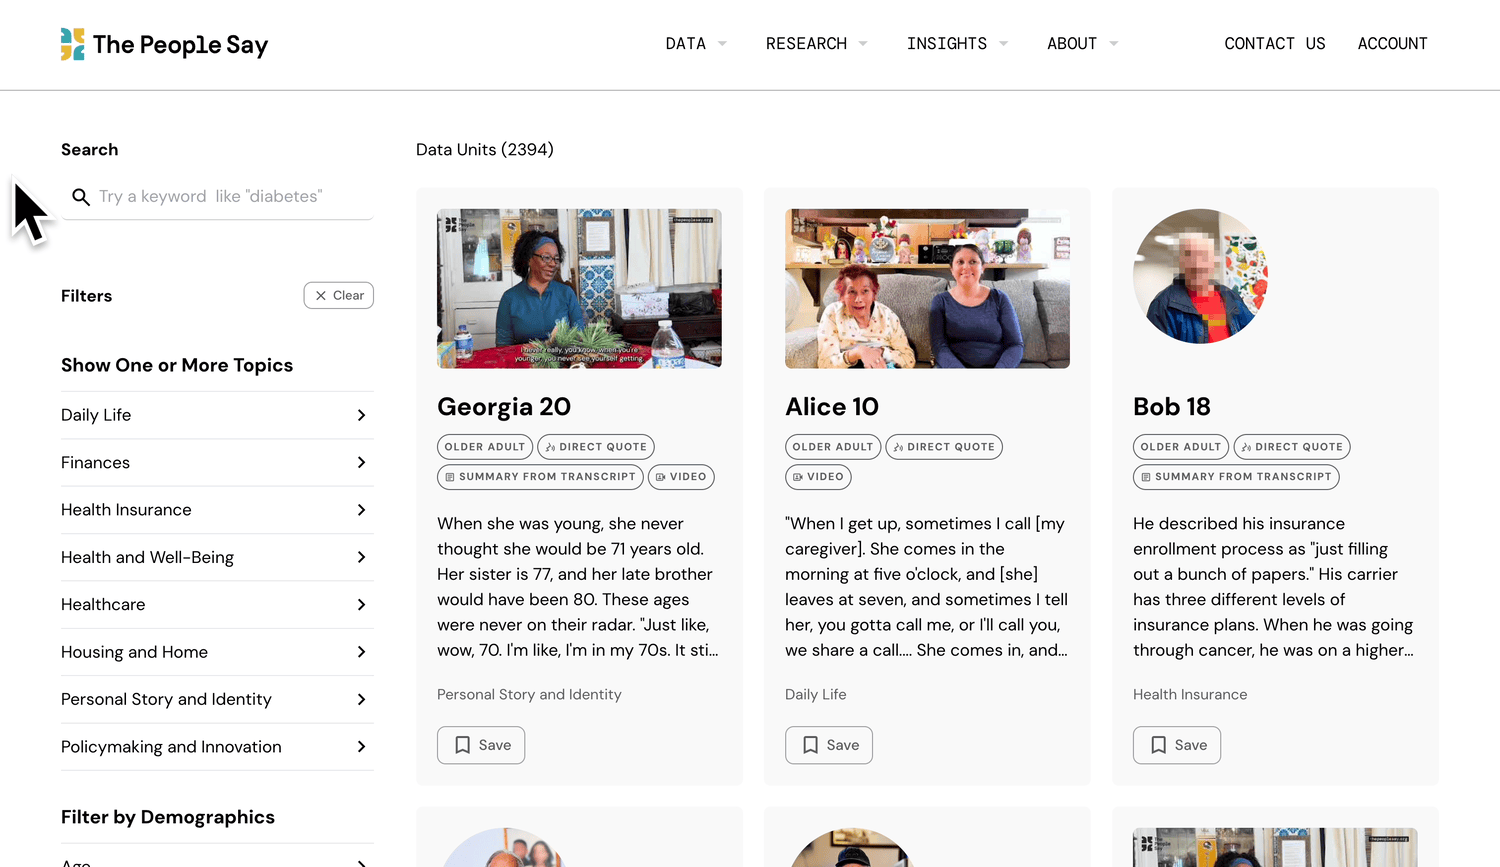Expand the Healthcare topic chevron
Image resolution: width=1500 pixels, height=867 pixels.
coord(361,605)
